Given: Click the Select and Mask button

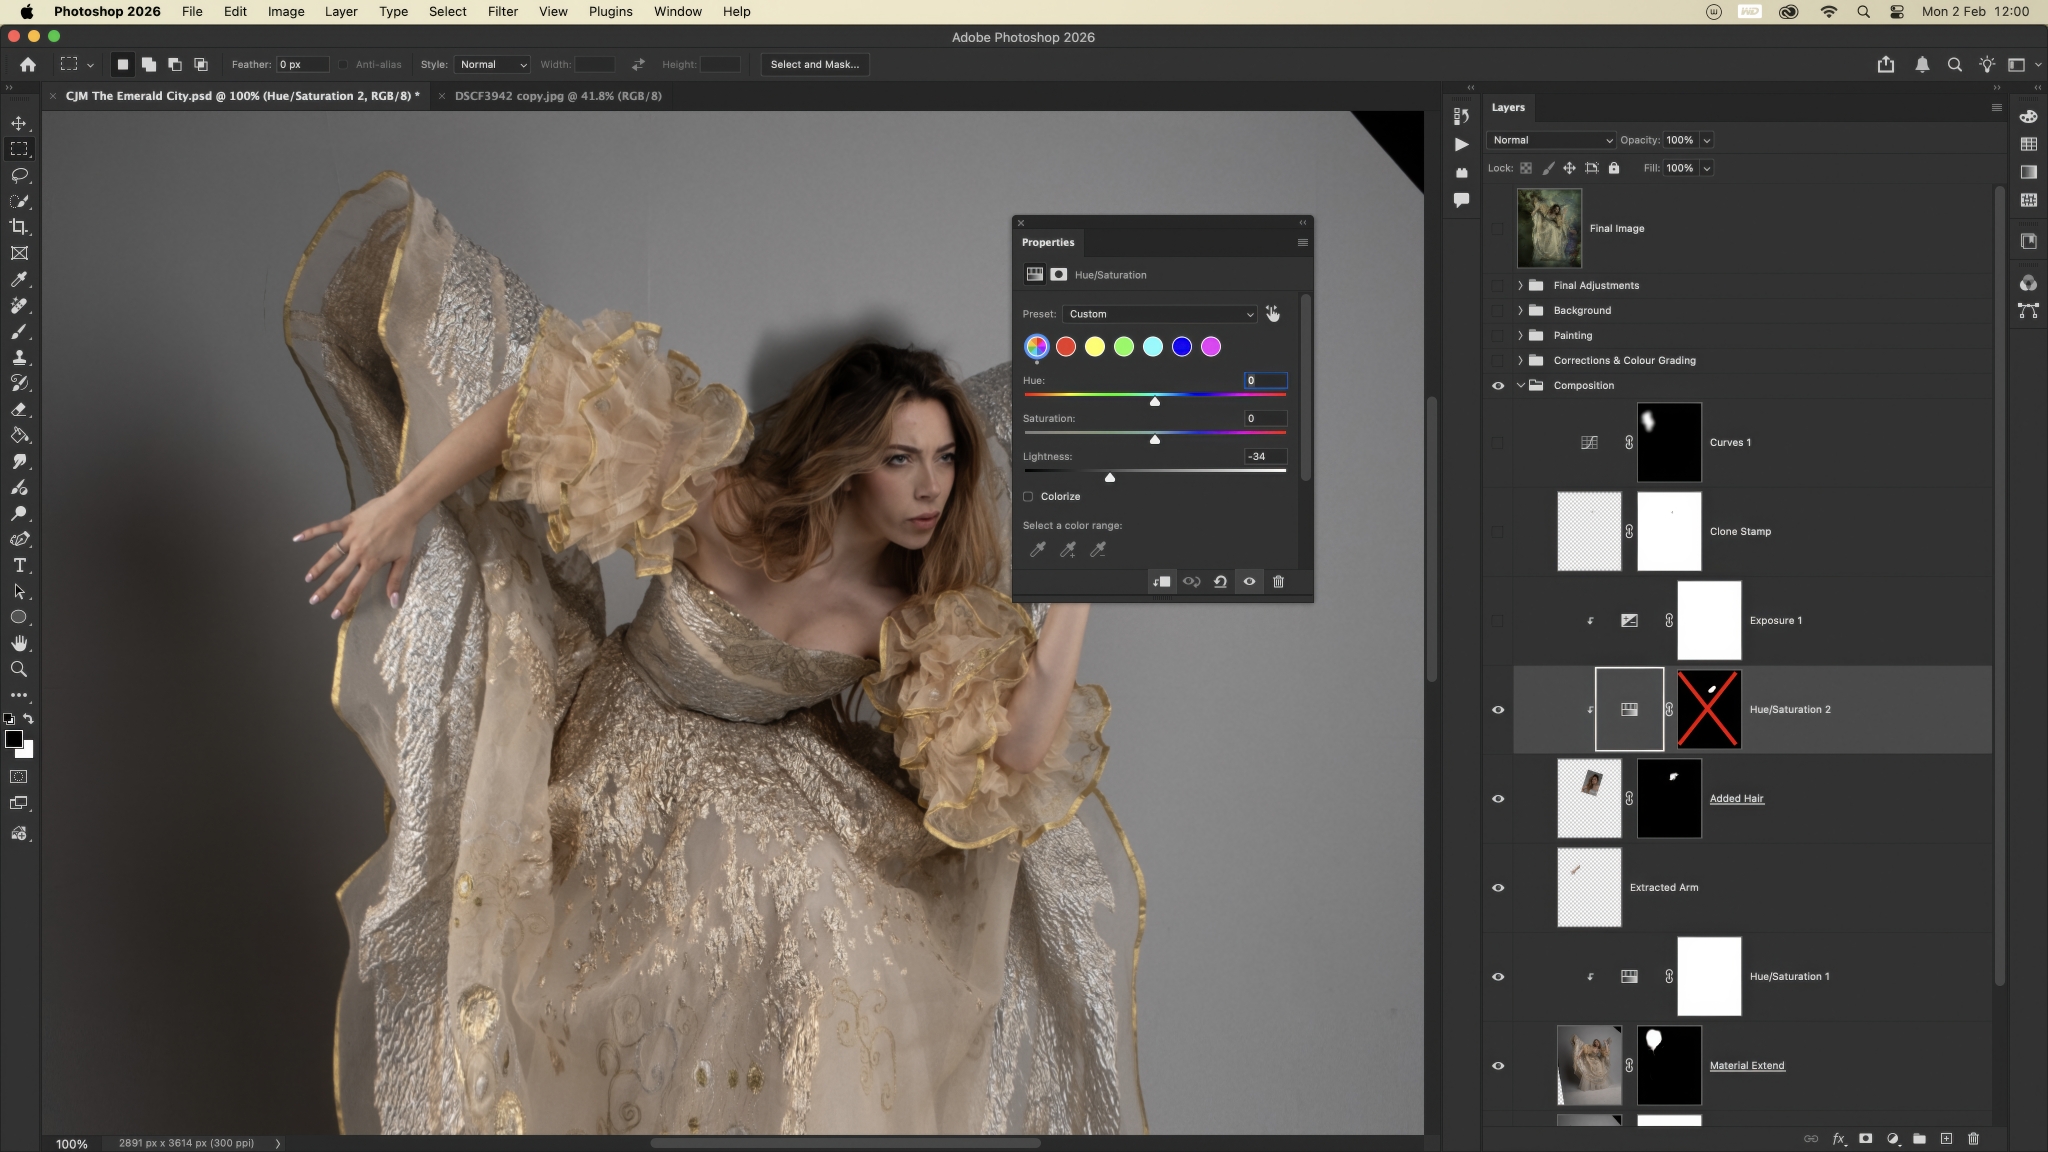Looking at the screenshot, I should [814, 64].
